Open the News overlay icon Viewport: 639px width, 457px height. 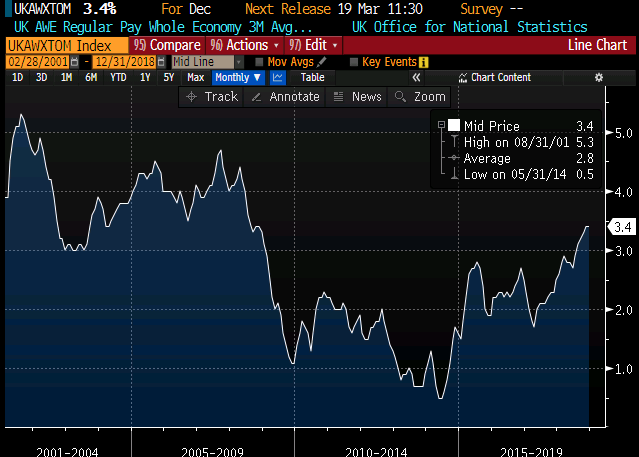[x=339, y=96]
